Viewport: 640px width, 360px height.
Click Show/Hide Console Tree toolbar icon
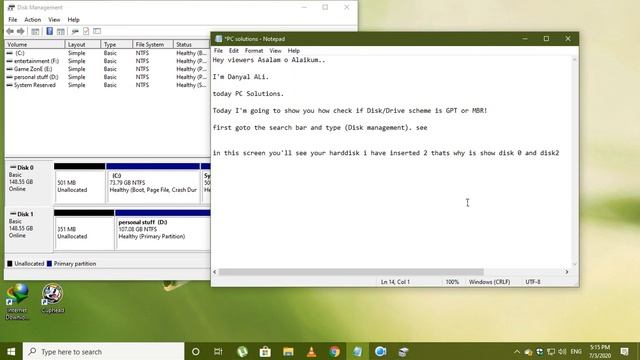click(x=36, y=31)
